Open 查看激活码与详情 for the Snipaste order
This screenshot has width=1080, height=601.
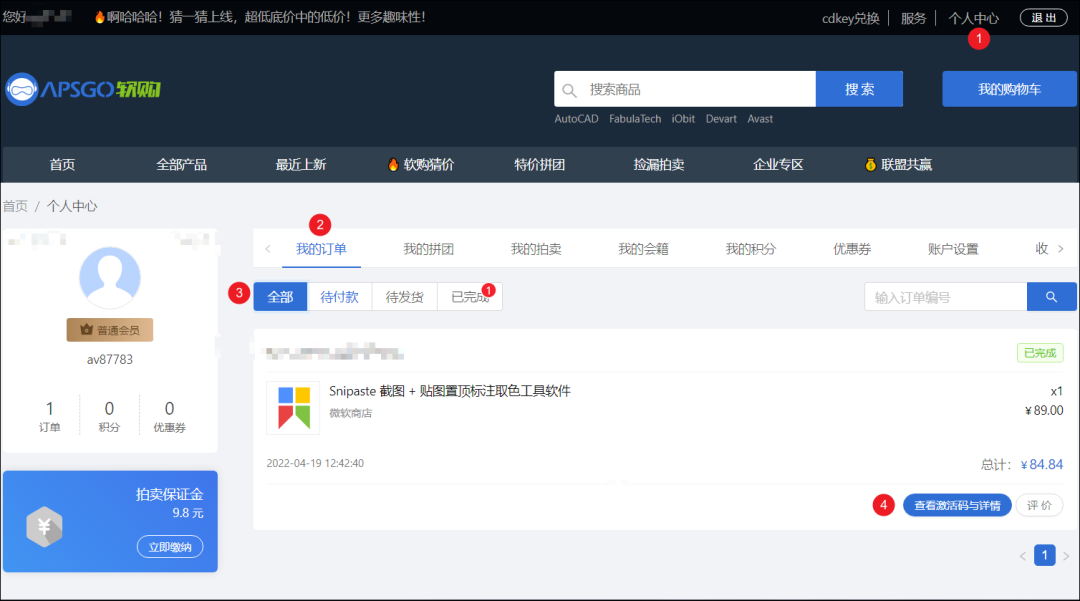tap(957, 505)
